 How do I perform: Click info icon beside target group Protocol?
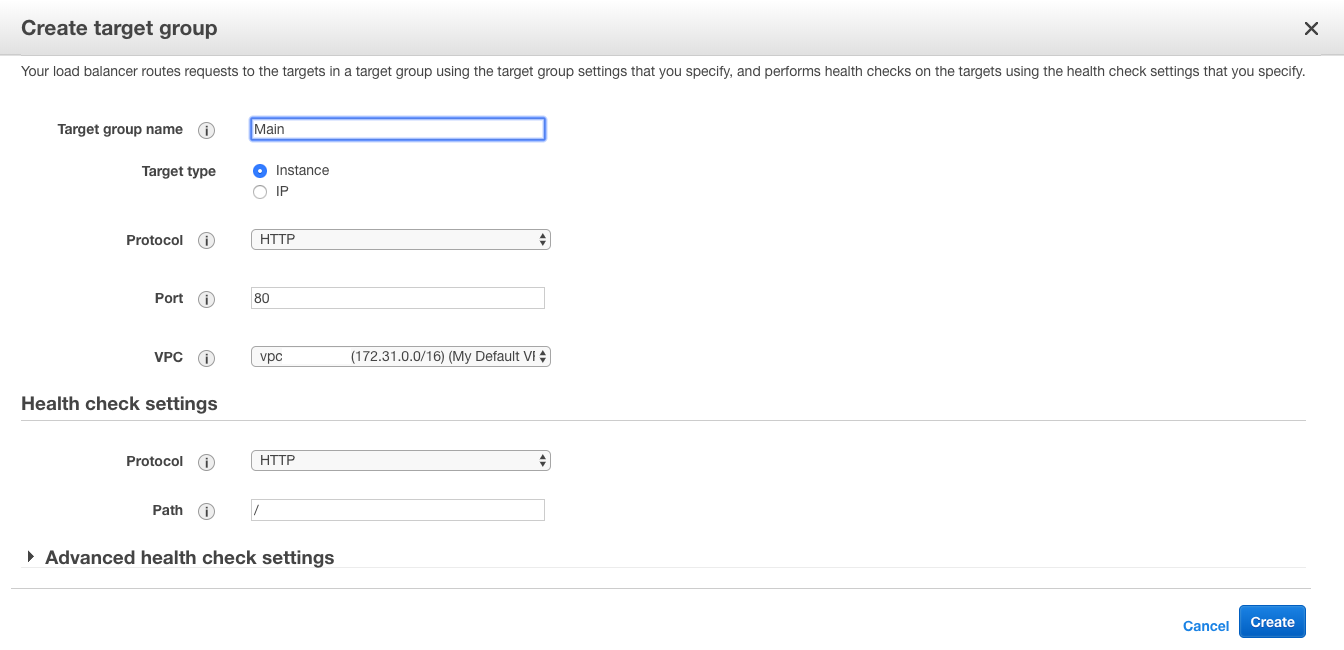[x=207, y=241]
